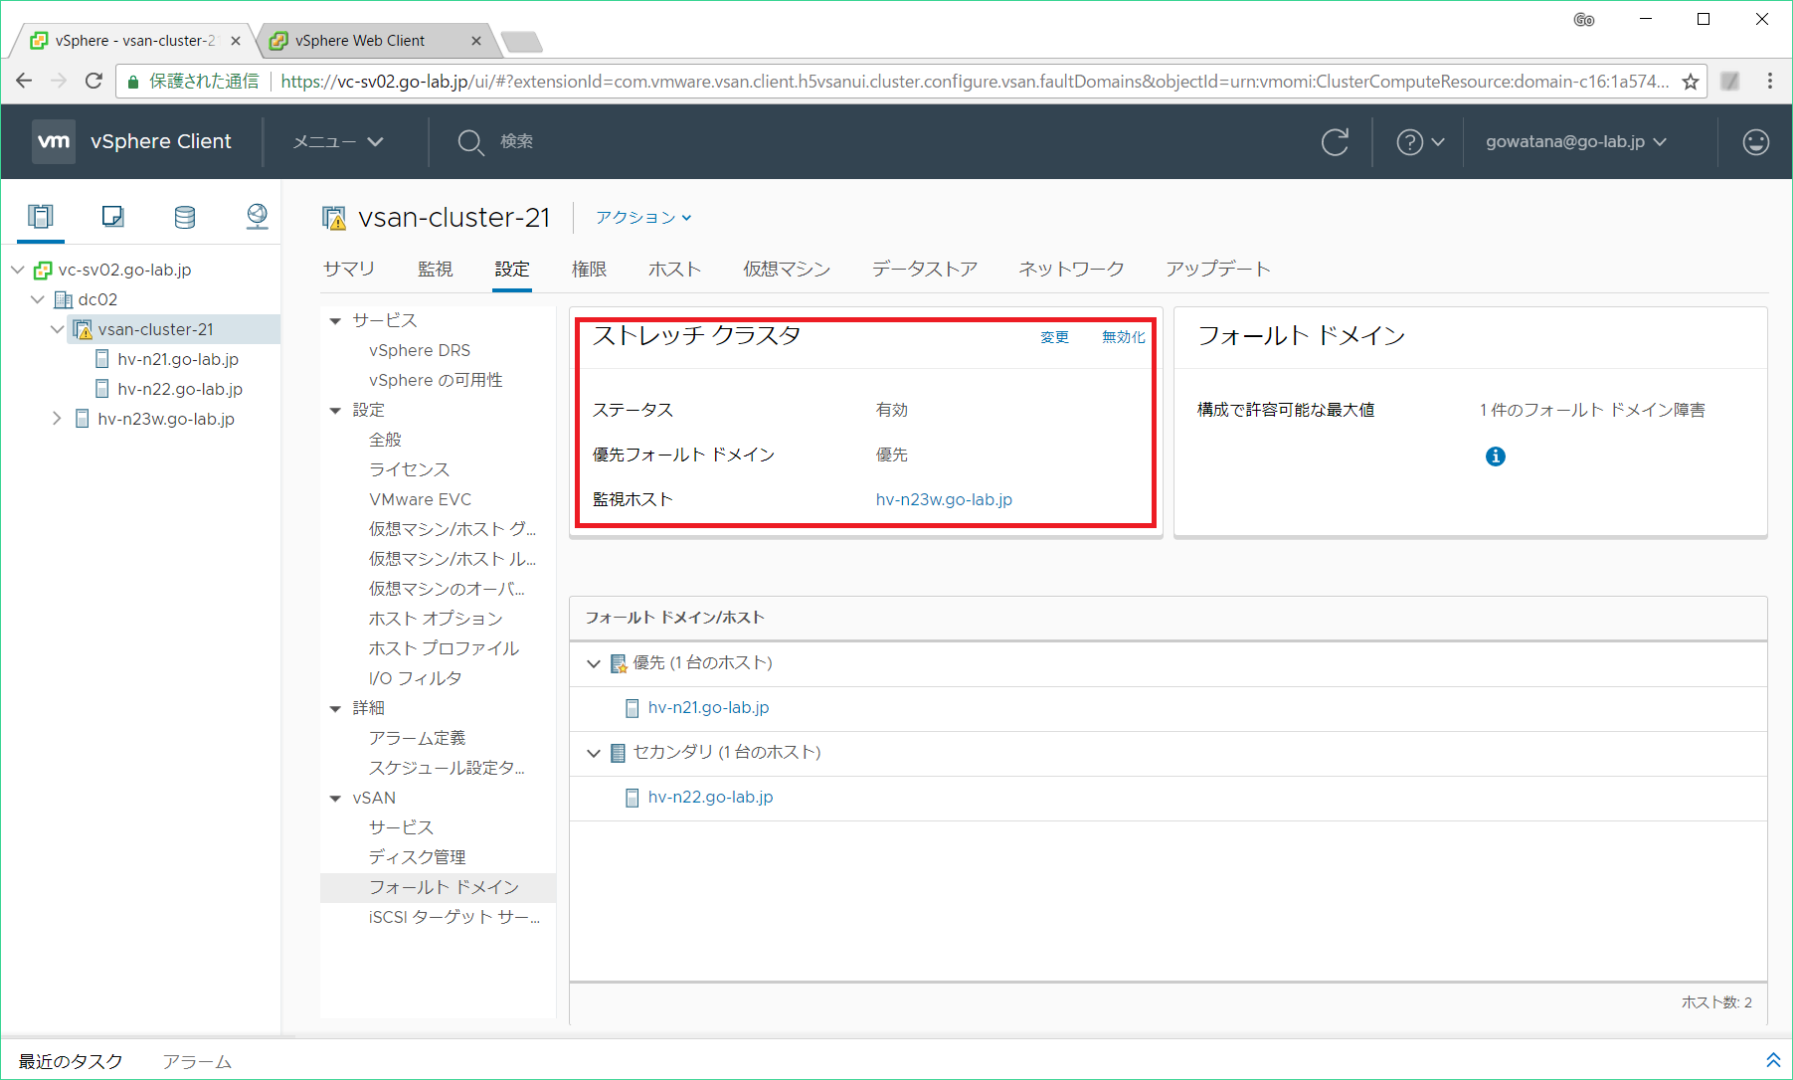1793x1080 pixels.
Task: Open witness host link hv-n23w.go-lab.jp
Action: click(944, 499)
